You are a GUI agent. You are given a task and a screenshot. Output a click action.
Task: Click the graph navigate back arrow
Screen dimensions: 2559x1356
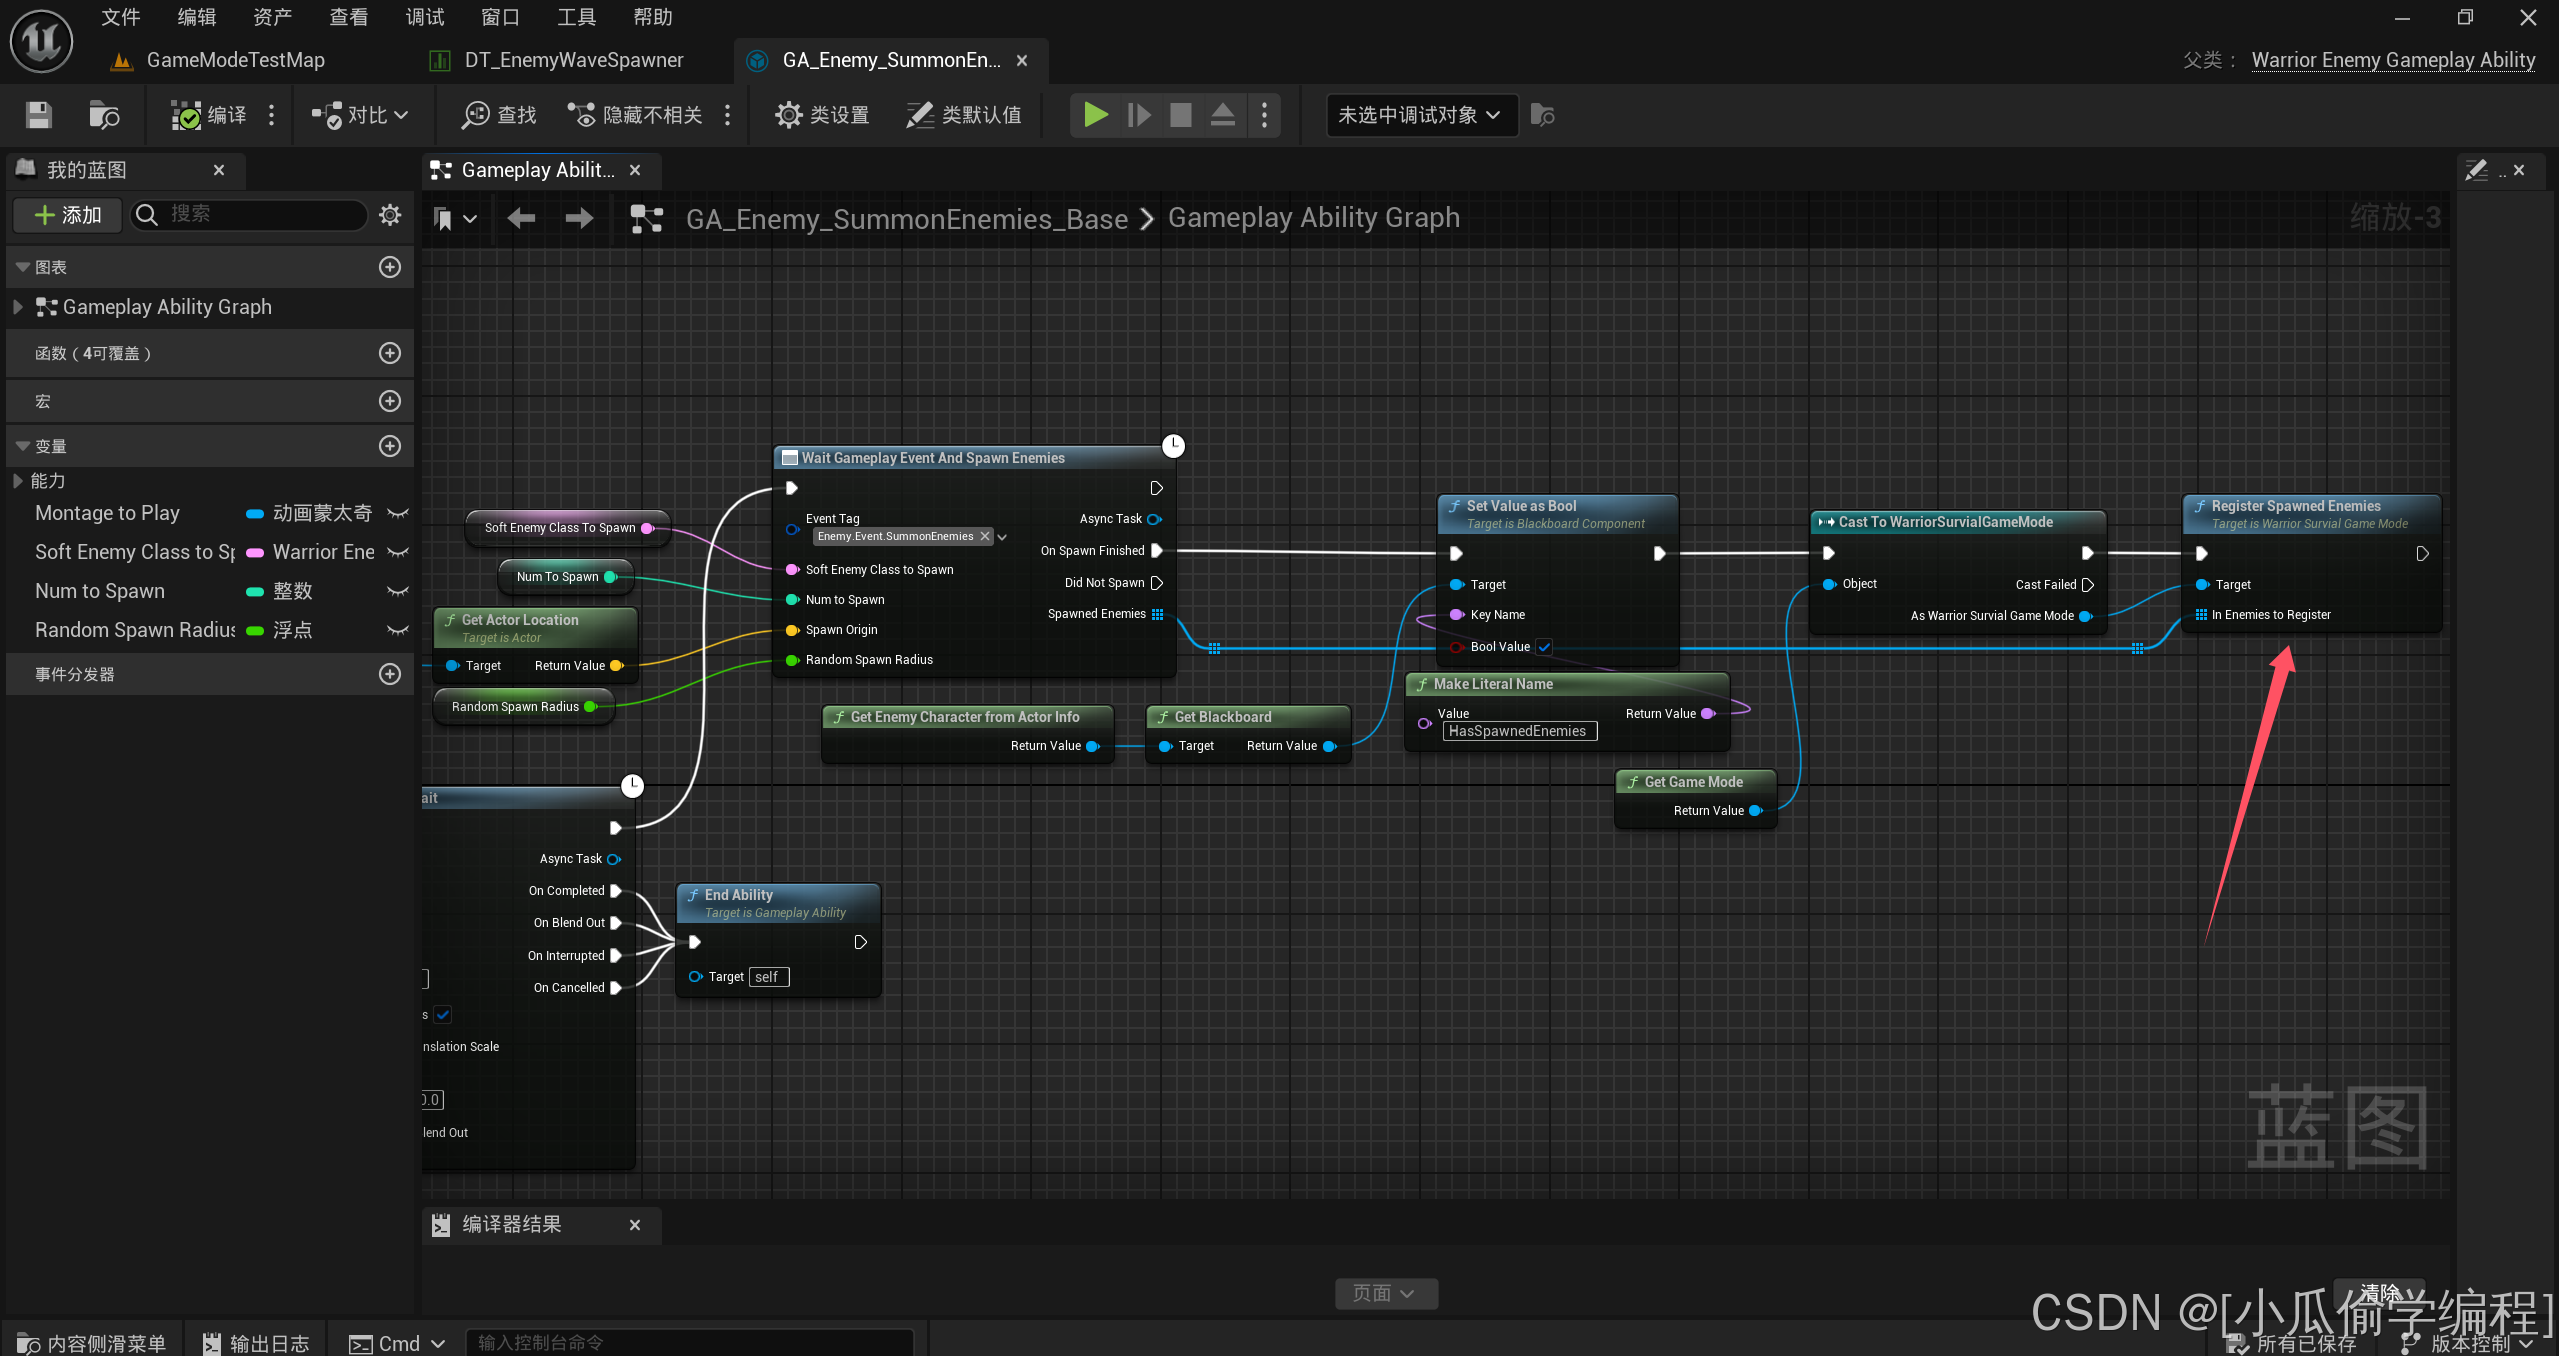[520, 218]
